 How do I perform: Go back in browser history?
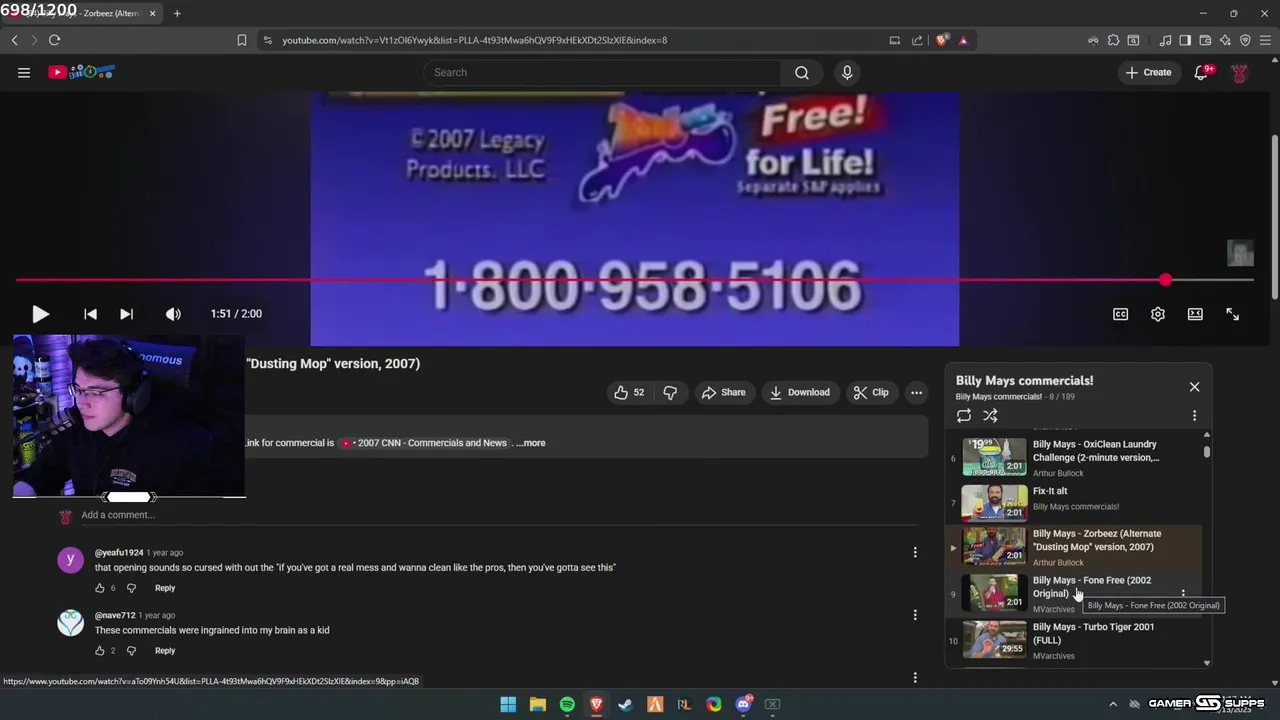(x=14, y=40)
